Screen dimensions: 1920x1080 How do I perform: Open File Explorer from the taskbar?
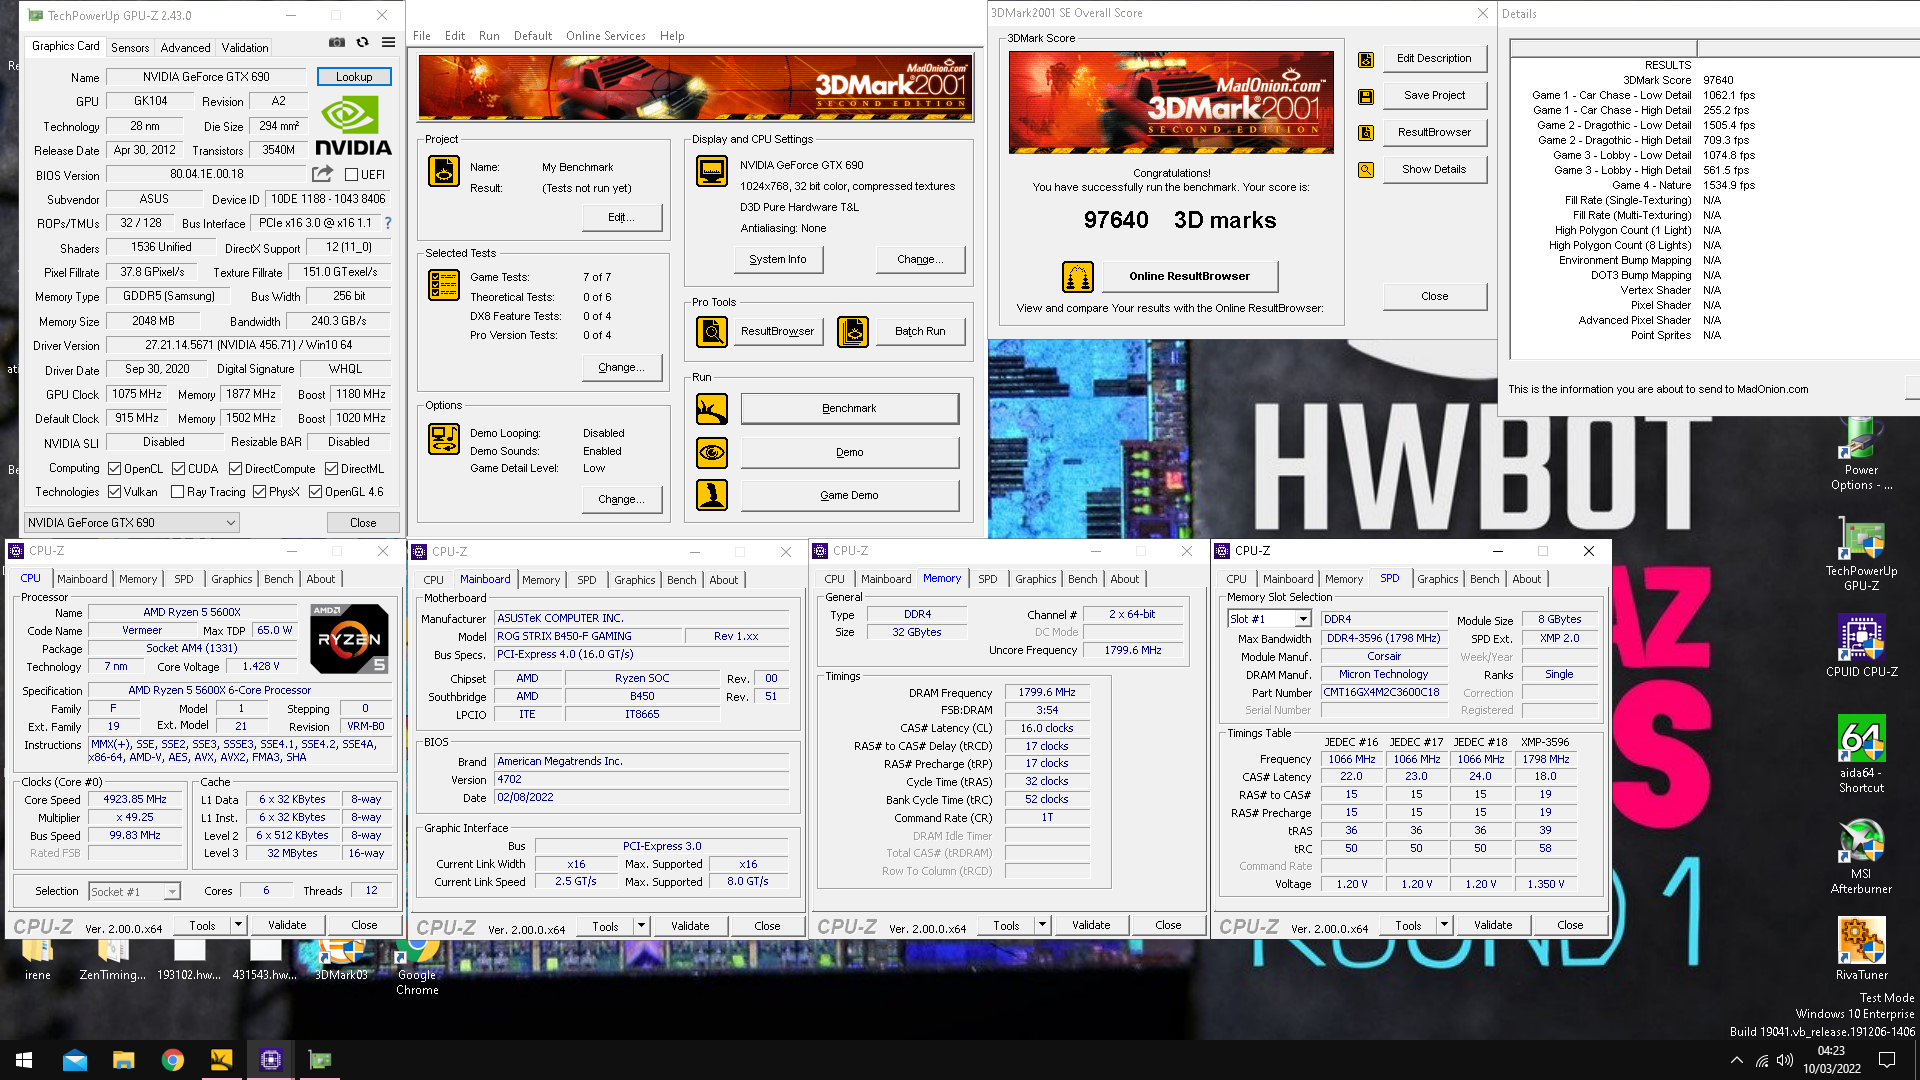click(123, 1060)
